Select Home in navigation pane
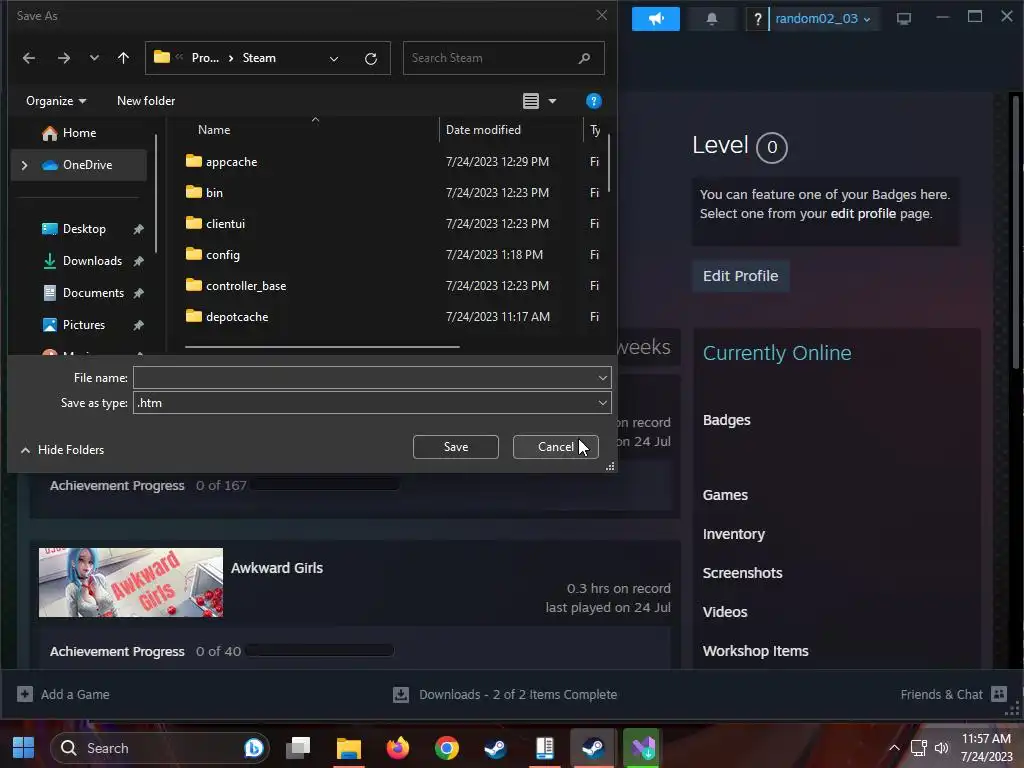 pyautogui.click(x=78, y=133)
